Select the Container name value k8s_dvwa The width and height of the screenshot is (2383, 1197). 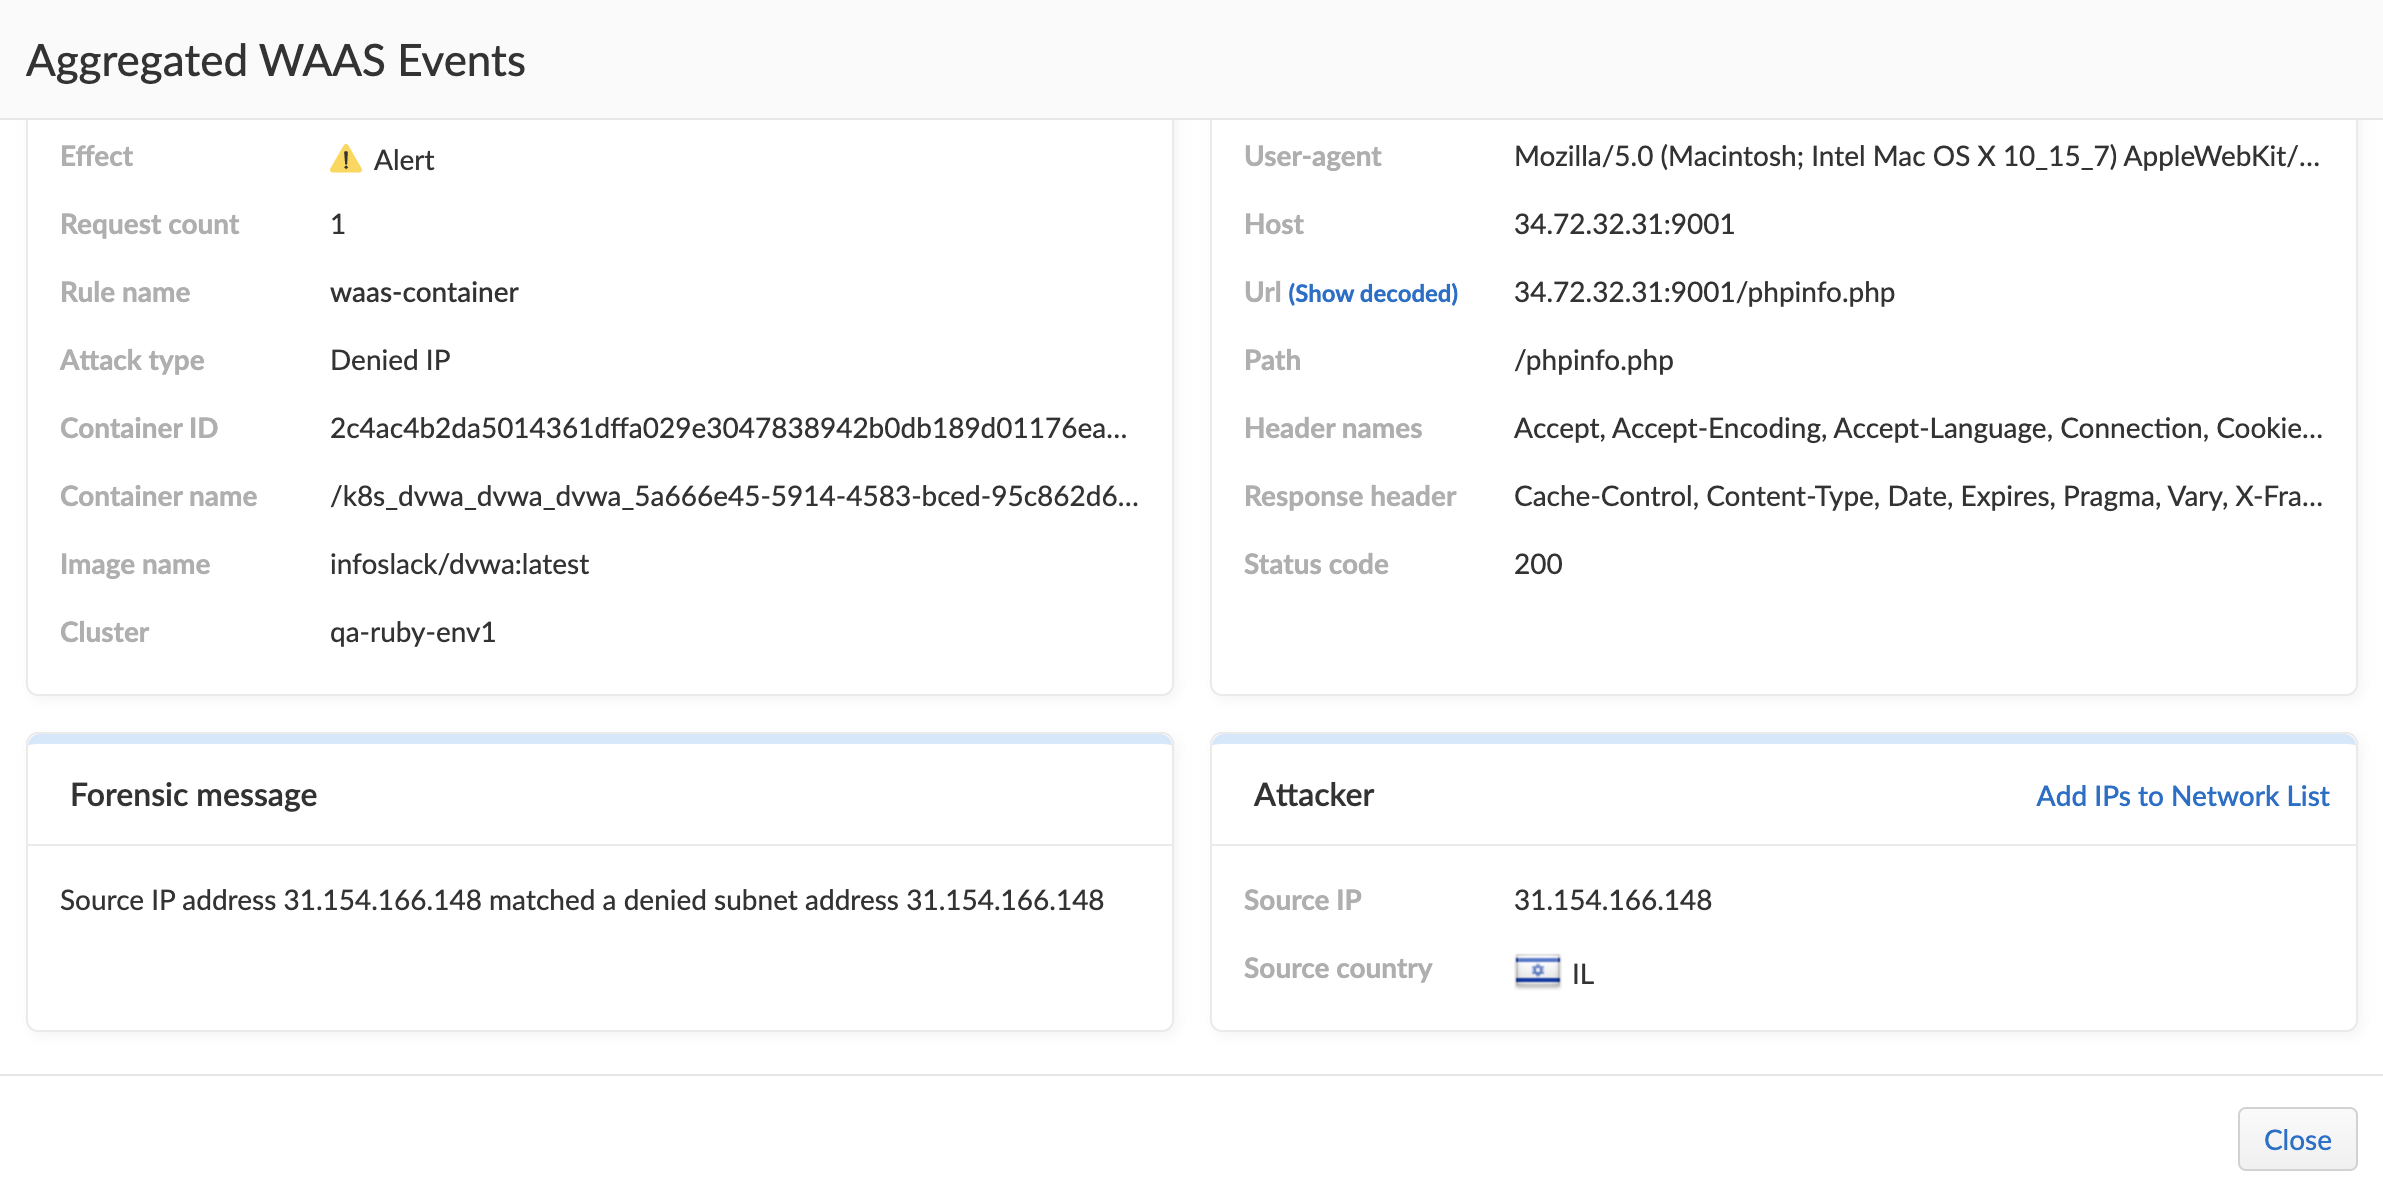734,496
